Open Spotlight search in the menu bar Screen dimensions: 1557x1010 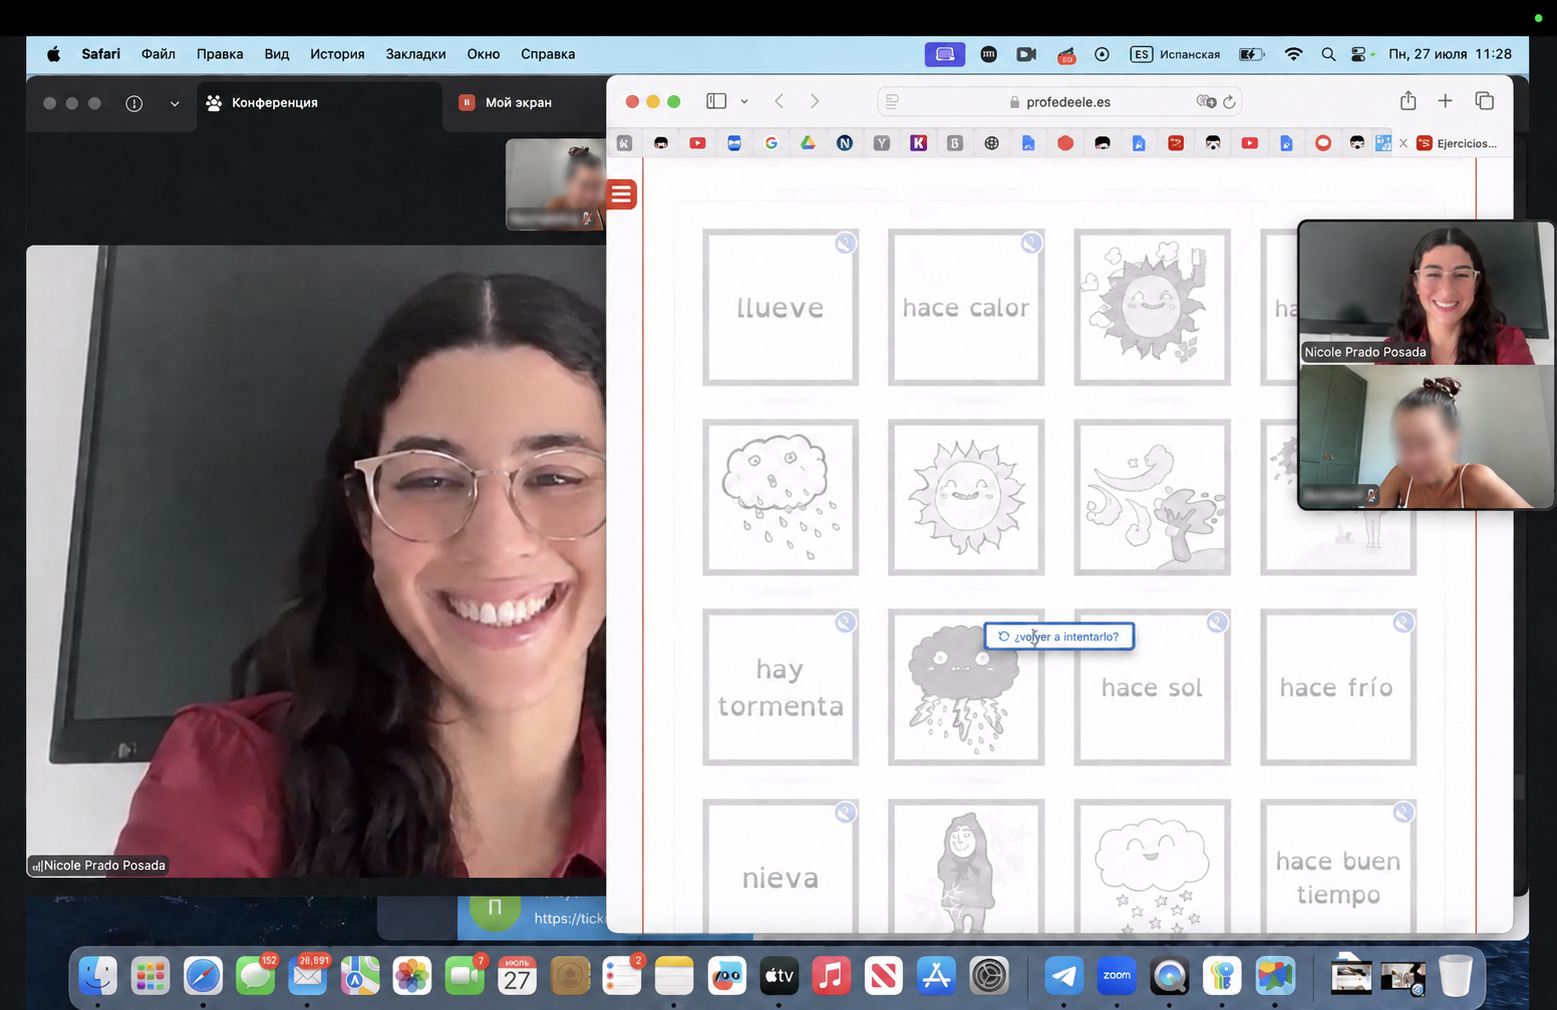pyautogui.click(x=1328, y=54)
